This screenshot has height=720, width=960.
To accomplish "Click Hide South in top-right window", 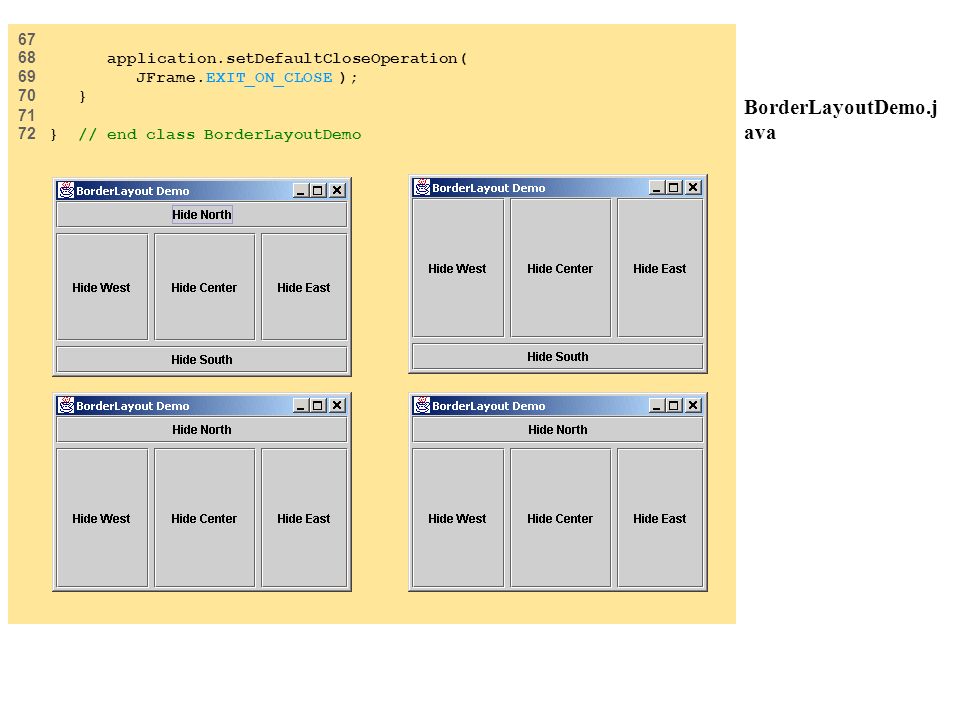I will tap(558, 356).
